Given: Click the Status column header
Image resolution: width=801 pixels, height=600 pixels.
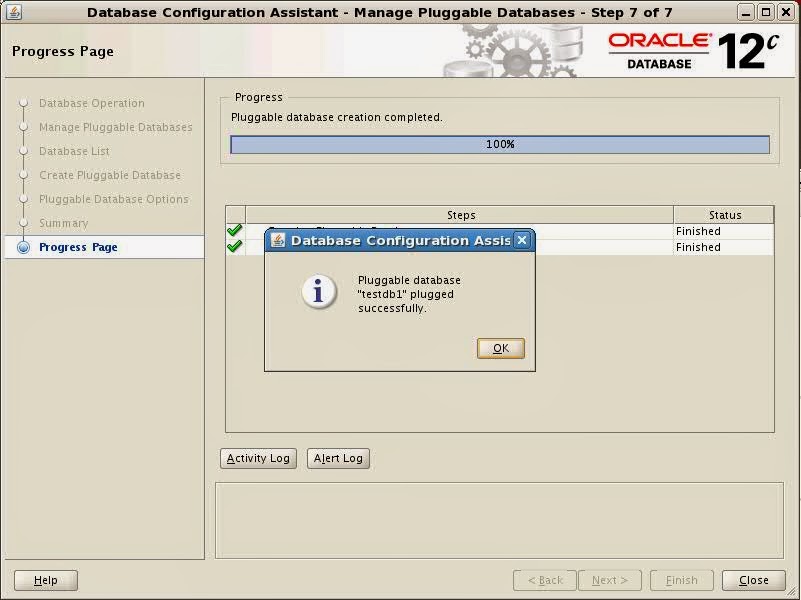Looking at the screenshot, I should 724,215.
